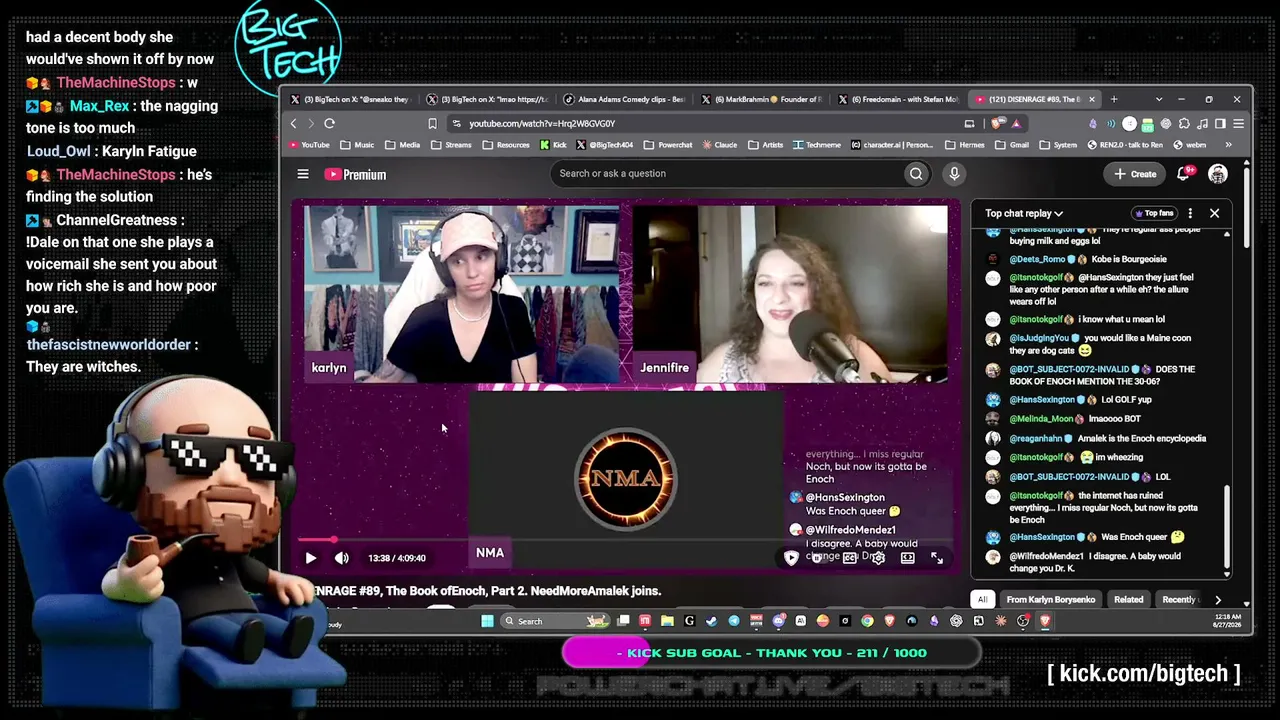The image size is (1280, 720).
Task: Open the Streams bookmarks folder
Action: 451,145
